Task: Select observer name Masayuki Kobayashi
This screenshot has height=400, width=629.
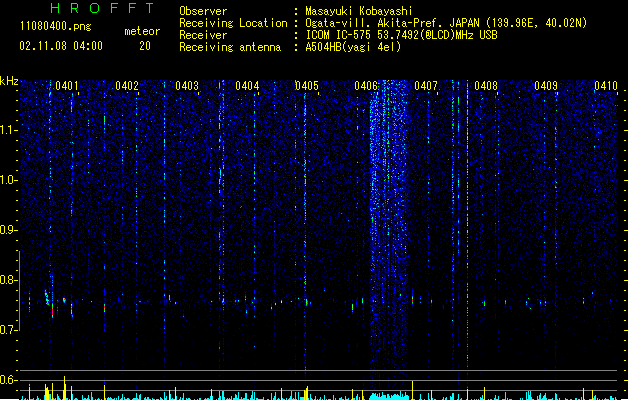Action: [x=359, y=11]
